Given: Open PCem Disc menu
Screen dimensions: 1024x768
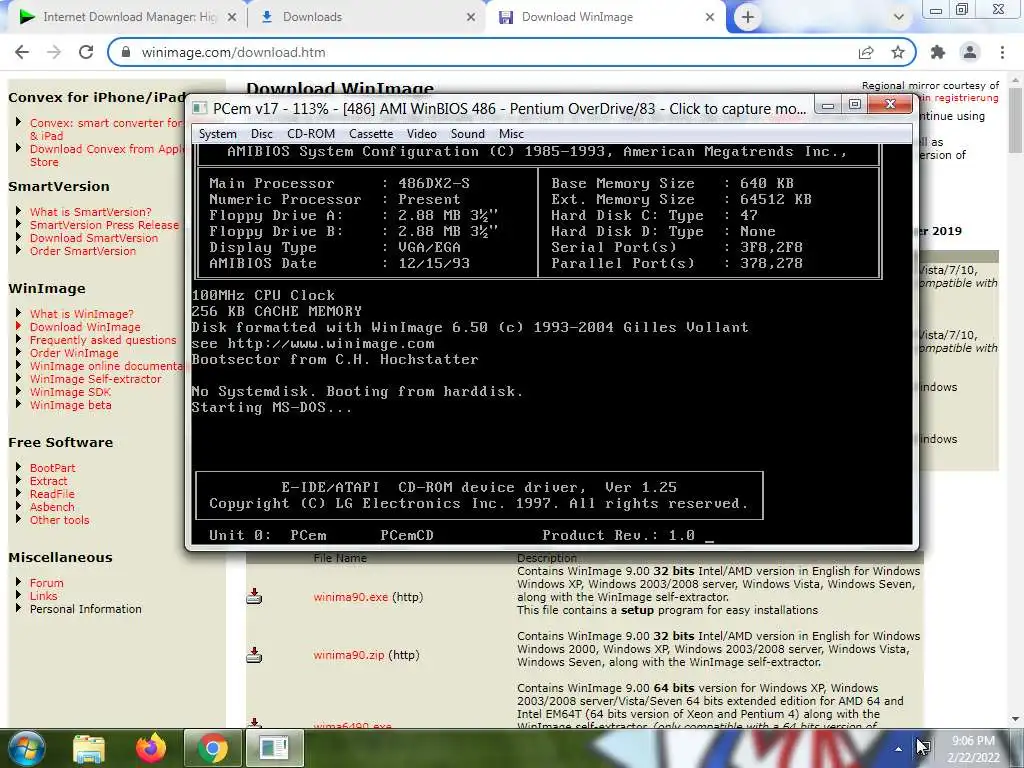Looking at the screenshot, I should (x=261, y=134).
